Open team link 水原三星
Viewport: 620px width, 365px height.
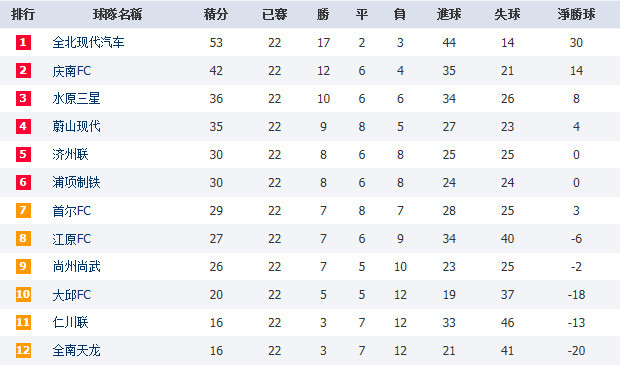(76, 98)
